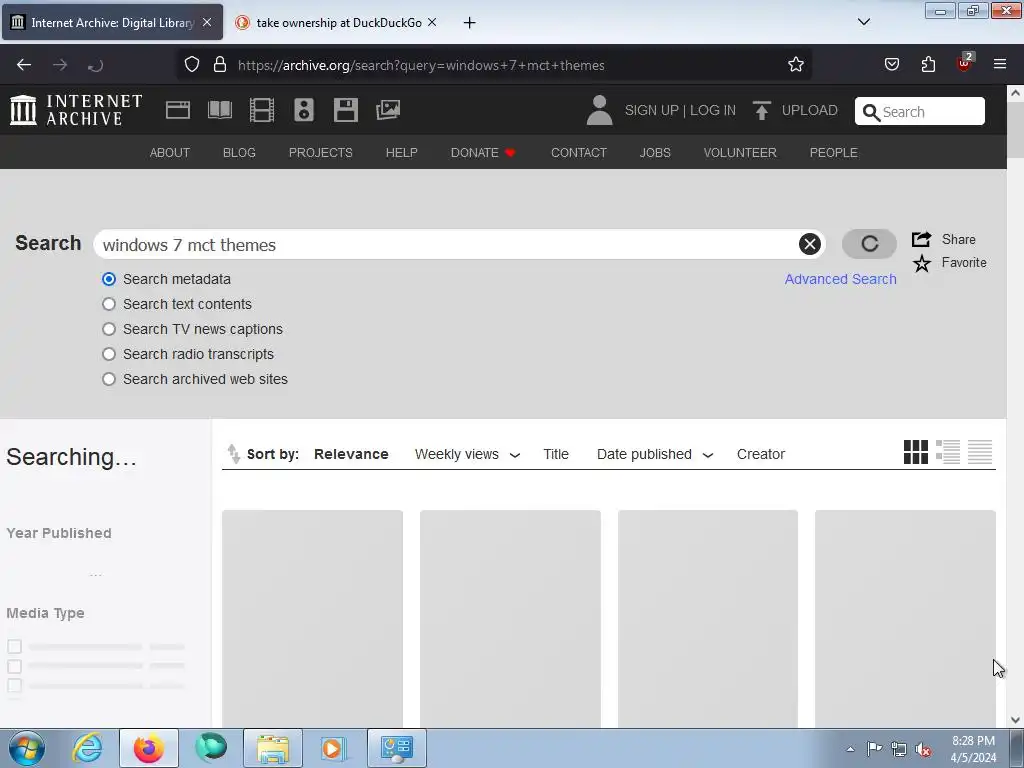Open Save to Pocket icon
The height and width of the screenshot is (768, 1024).
coord(891,65)
